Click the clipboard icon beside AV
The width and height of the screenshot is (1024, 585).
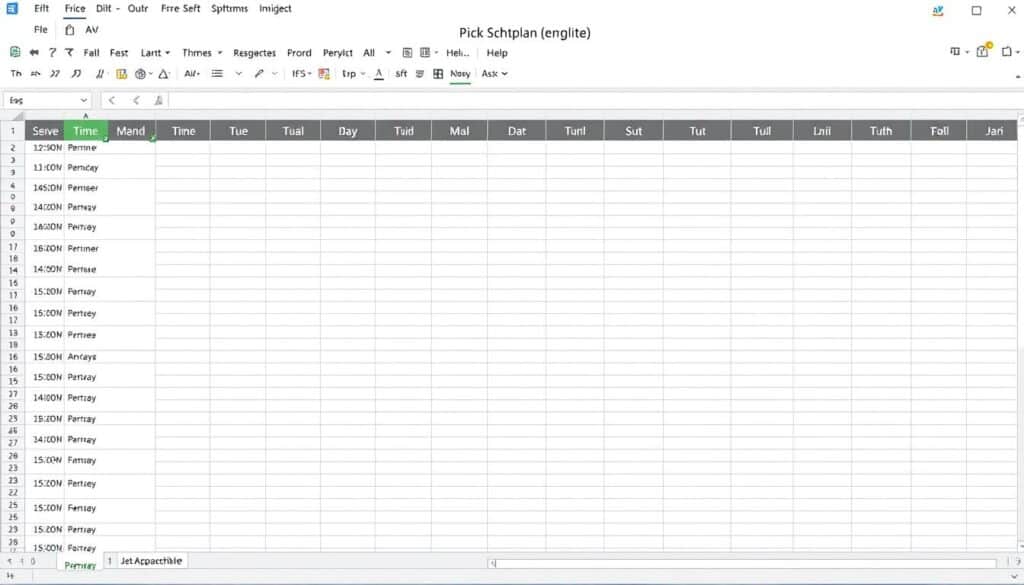click(x=69, y=30)
